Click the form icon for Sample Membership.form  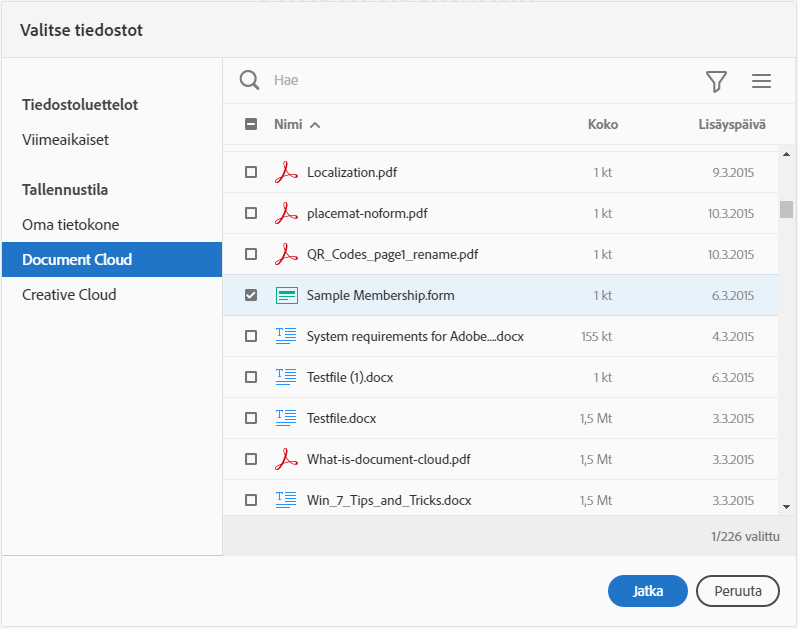coord(287,295)
